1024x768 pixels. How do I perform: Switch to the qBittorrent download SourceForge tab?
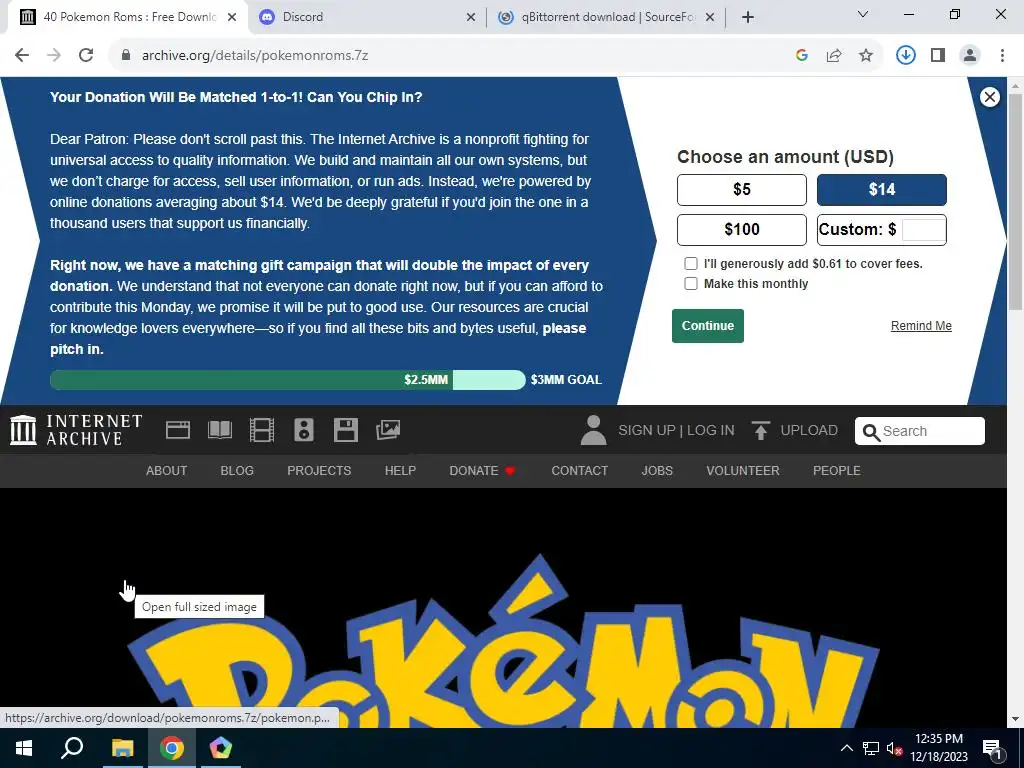click(x=607, y=17)
